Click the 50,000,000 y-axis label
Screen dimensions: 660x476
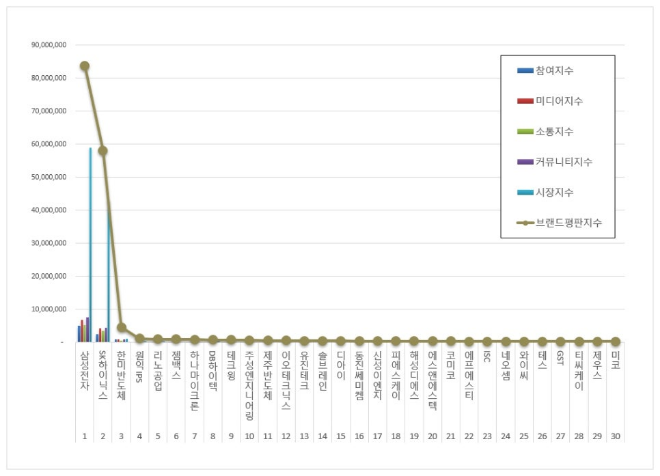[49, 177]
